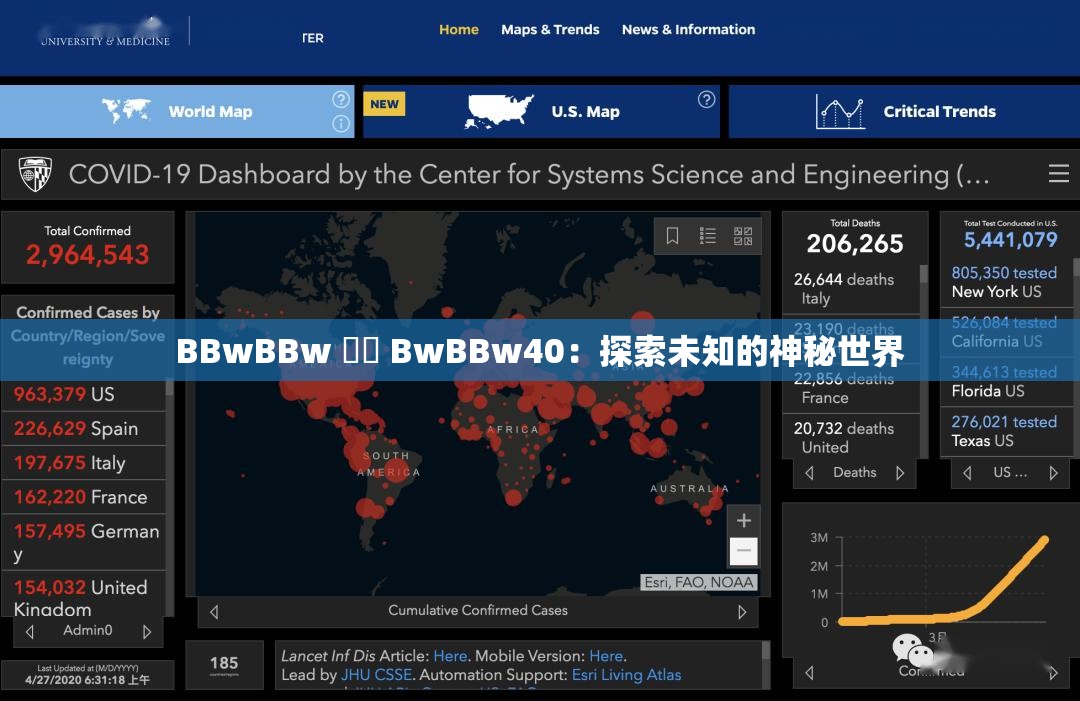Go to next US testing panel page
This screenshot has height=701, width=1080.
pos(1053,473)
